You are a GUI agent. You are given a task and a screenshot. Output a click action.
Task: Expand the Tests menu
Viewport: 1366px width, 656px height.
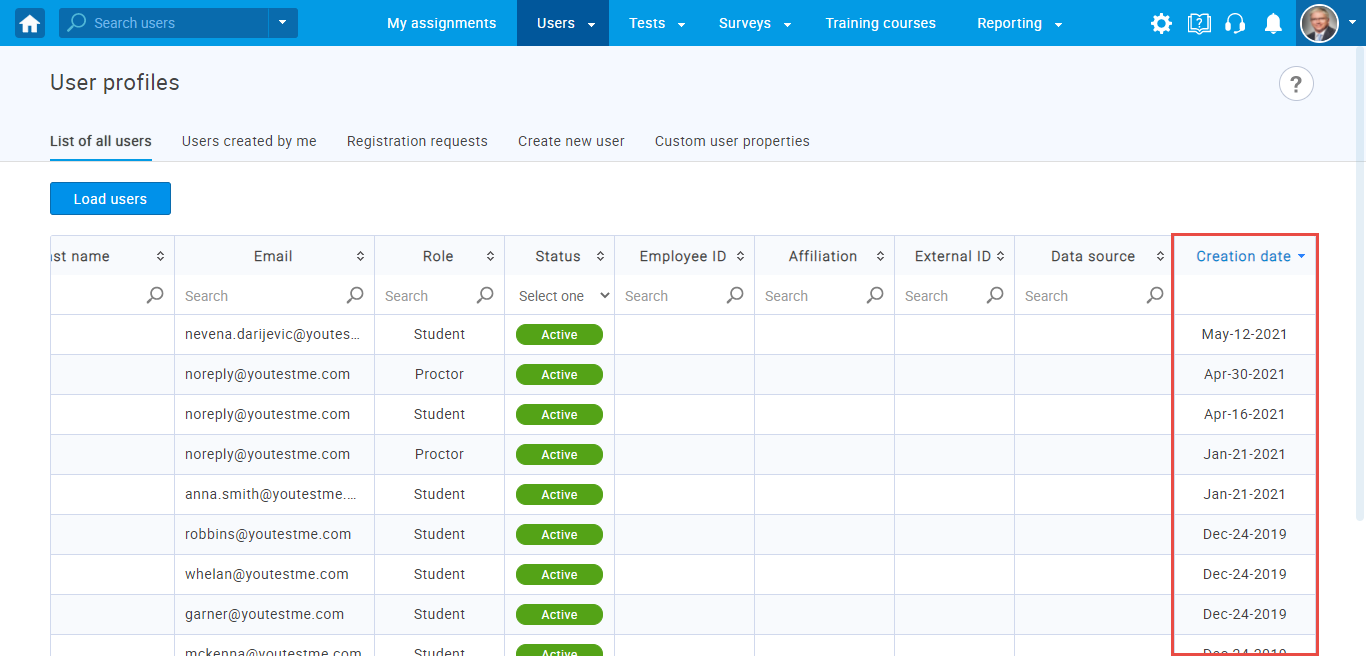(x=655, y=23)
